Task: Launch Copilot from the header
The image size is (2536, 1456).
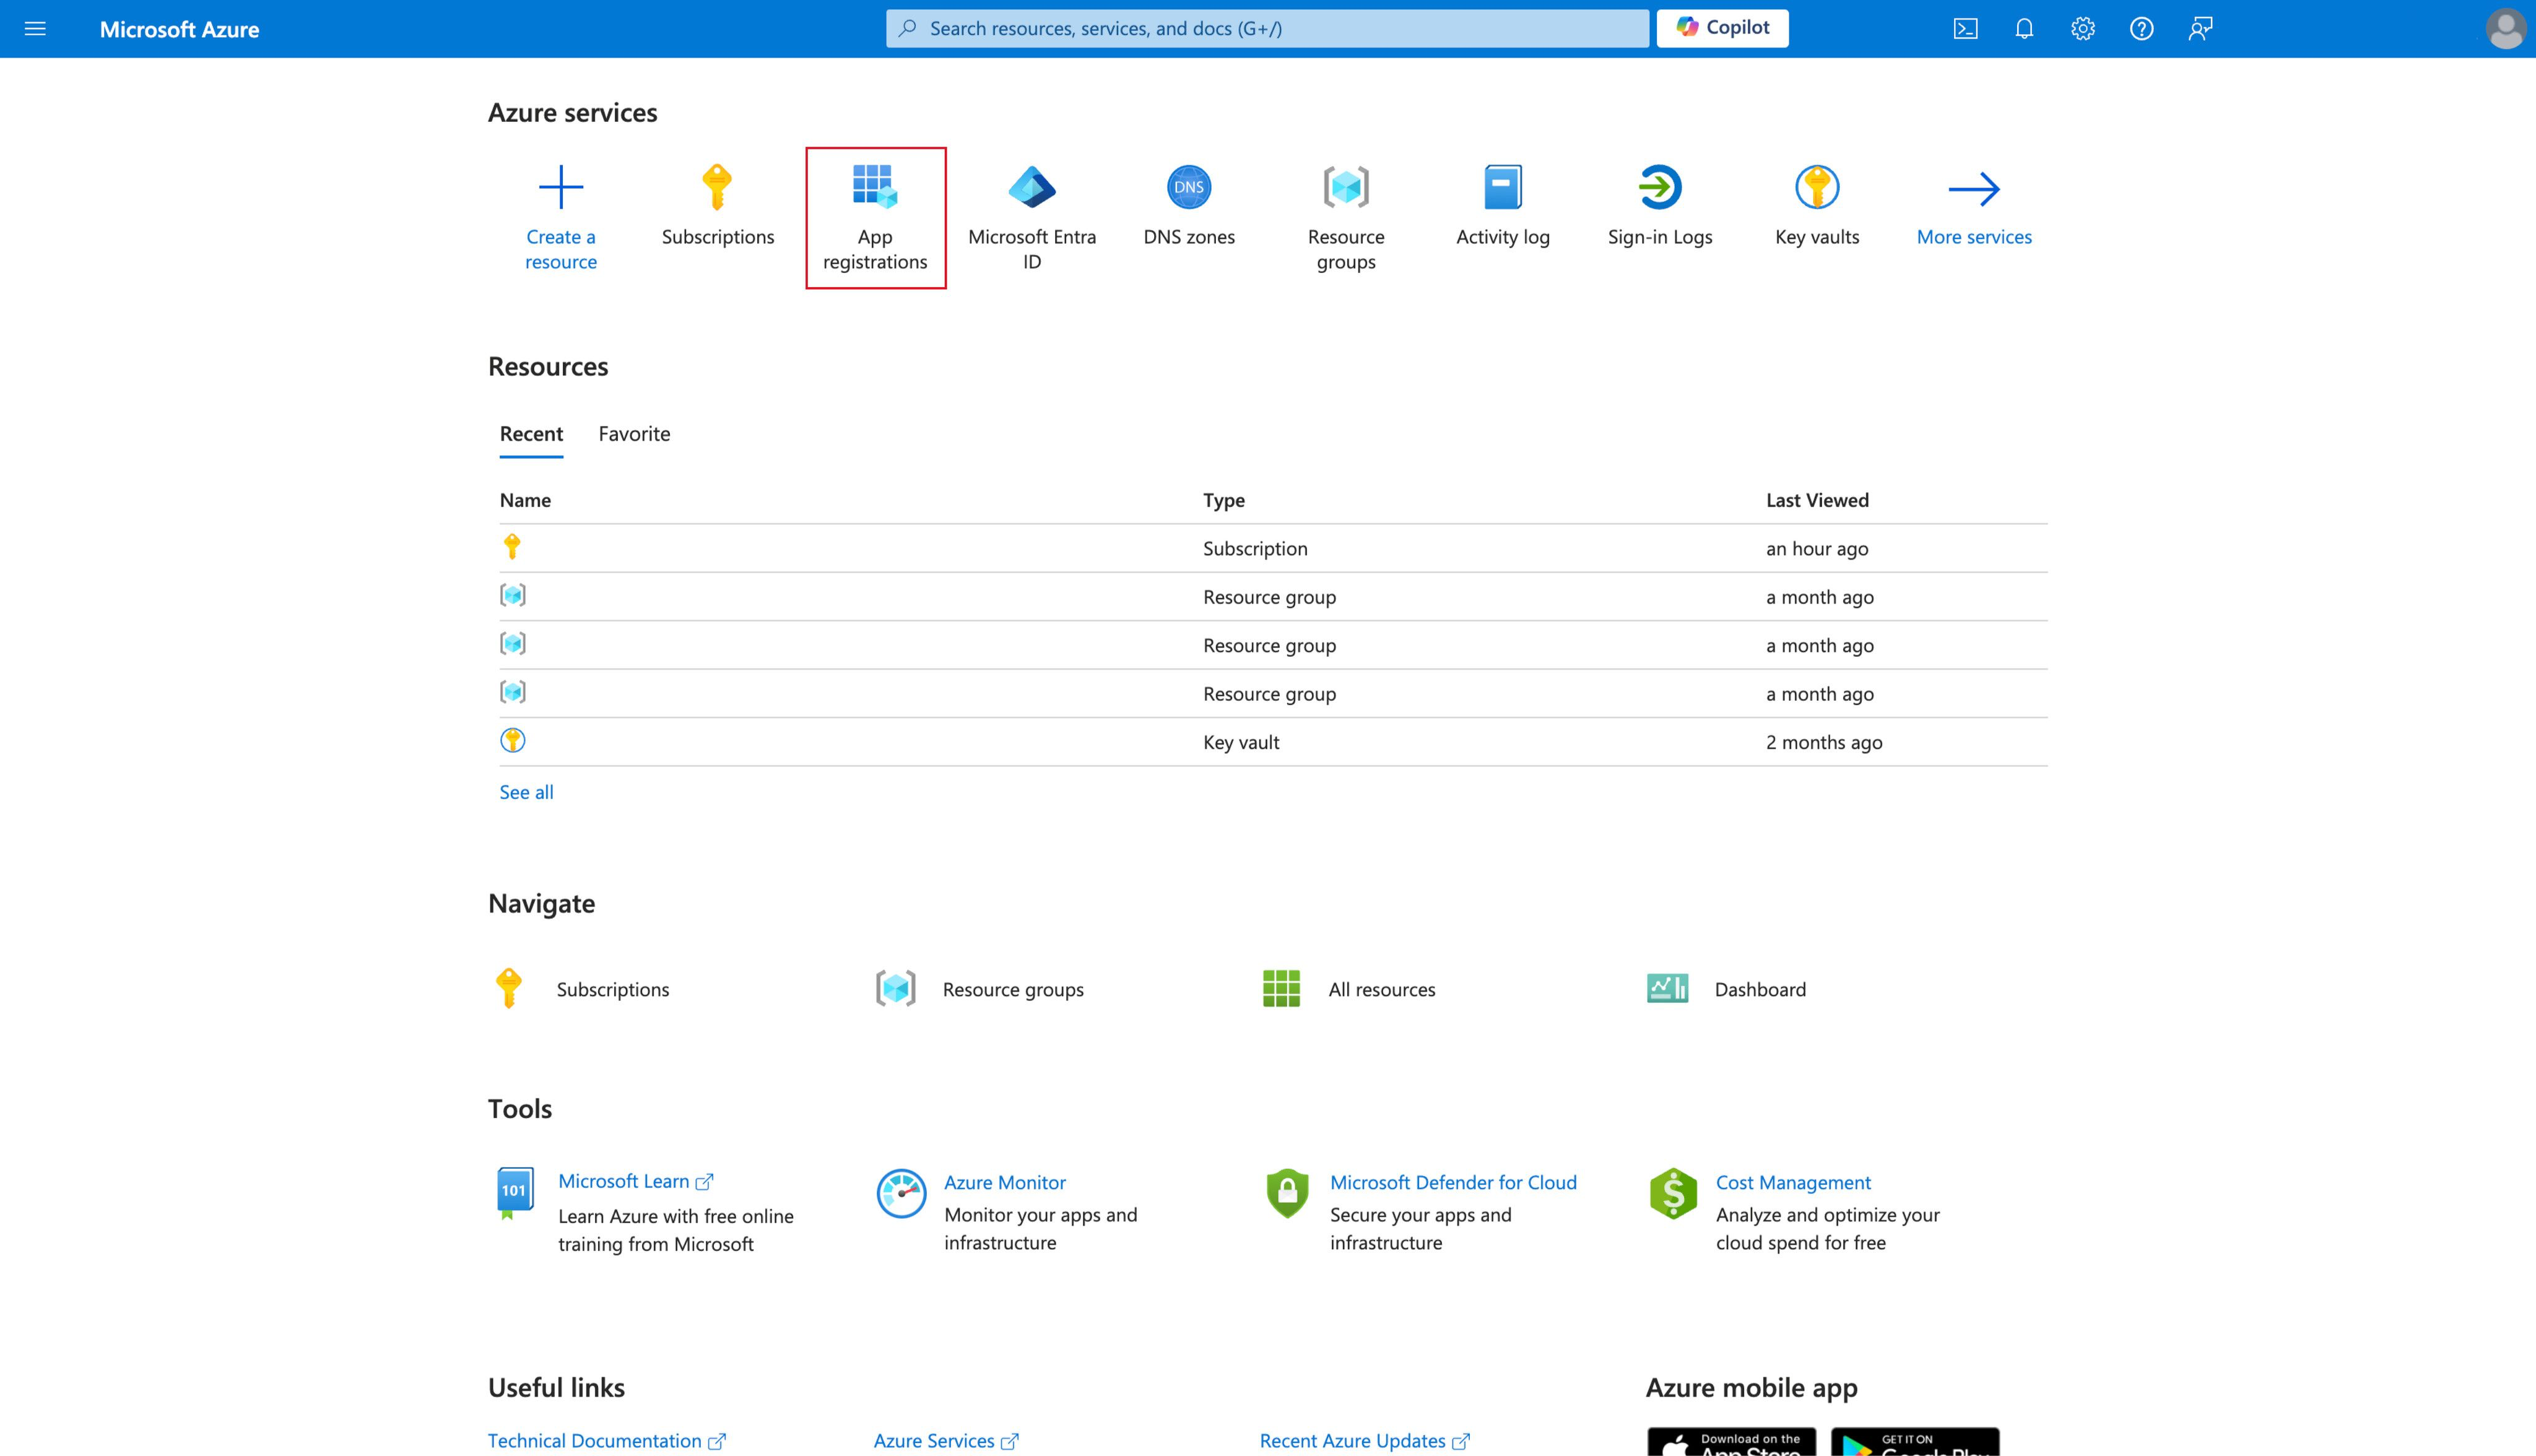Action: coord(1722,28)
